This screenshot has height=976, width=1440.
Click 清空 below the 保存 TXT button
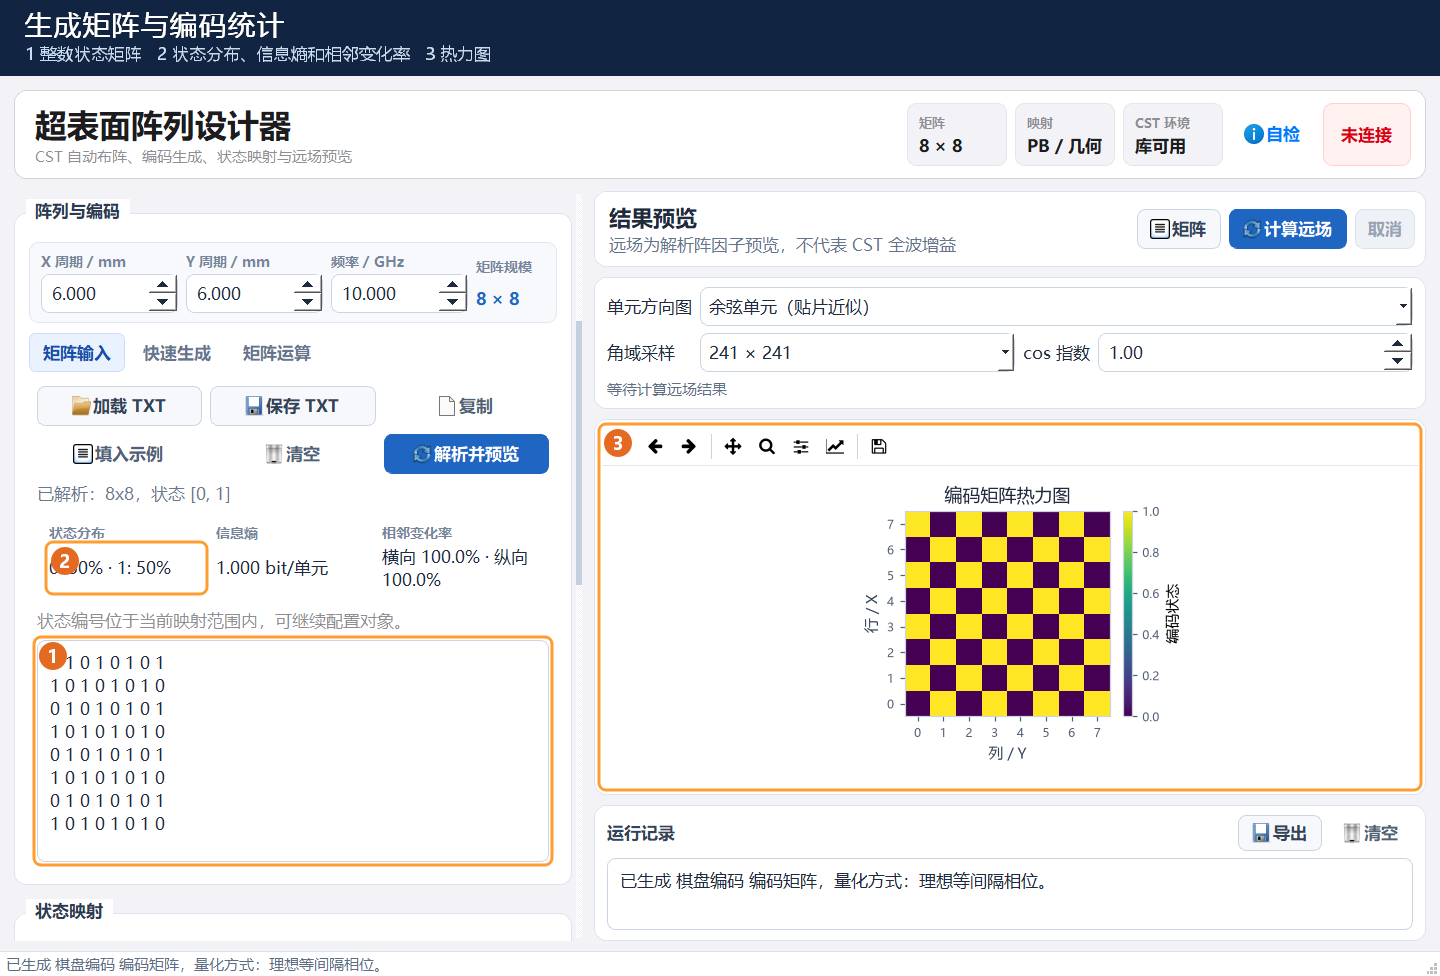tap(293, 454)
